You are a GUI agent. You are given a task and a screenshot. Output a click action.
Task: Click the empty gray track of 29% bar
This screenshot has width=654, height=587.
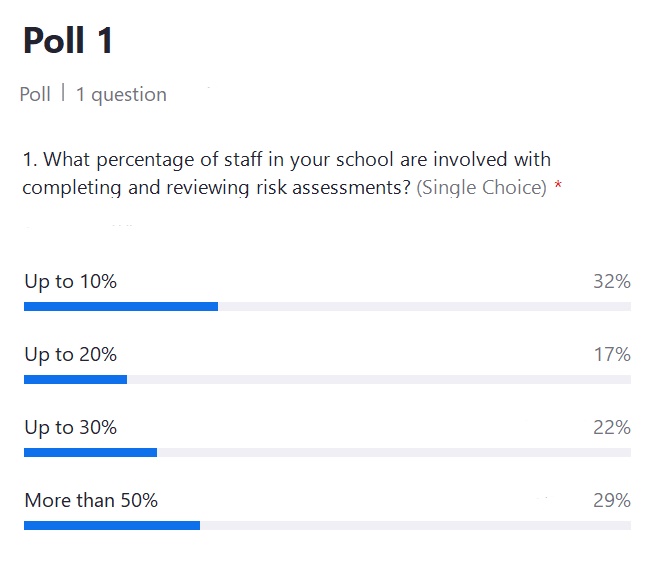click(x=415, y=526)
